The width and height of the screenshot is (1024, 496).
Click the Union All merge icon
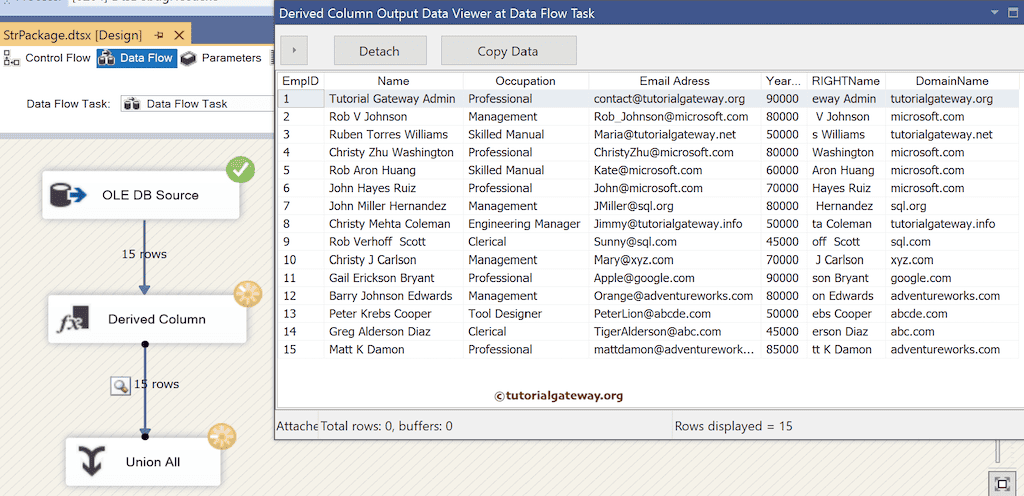[x=93, y=462]
